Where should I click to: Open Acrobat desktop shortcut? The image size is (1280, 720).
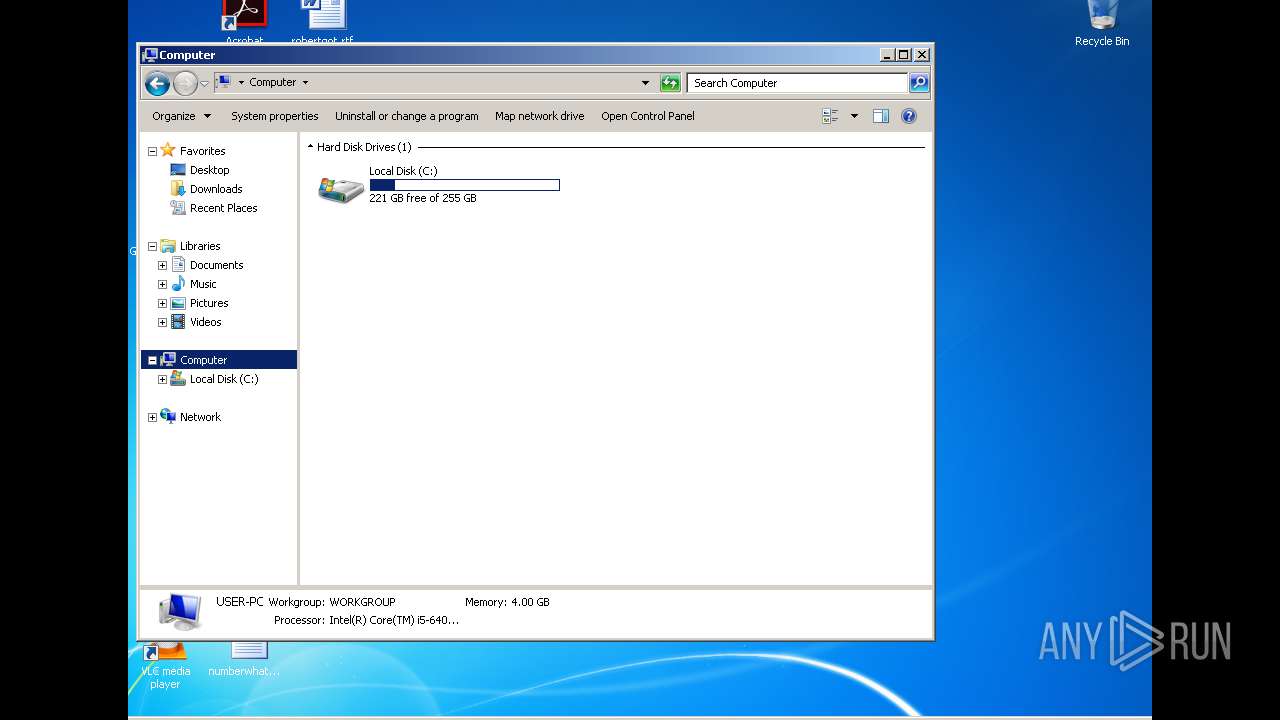click(x=244, y=22)
